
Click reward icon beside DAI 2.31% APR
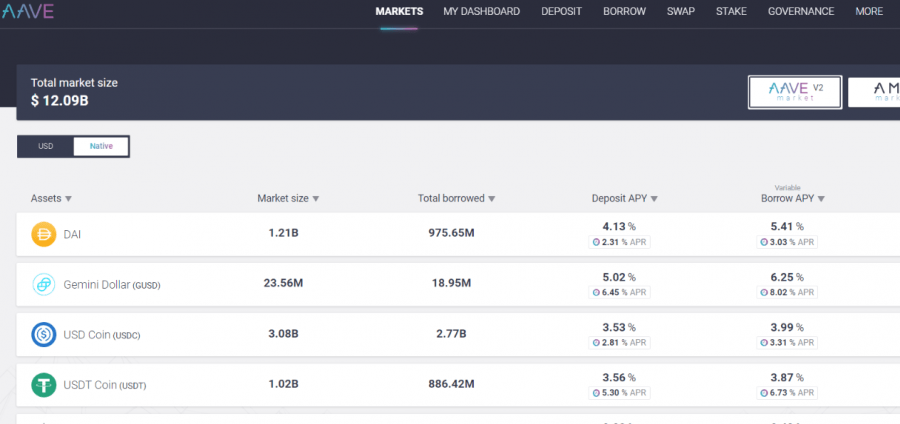(596, 243)
